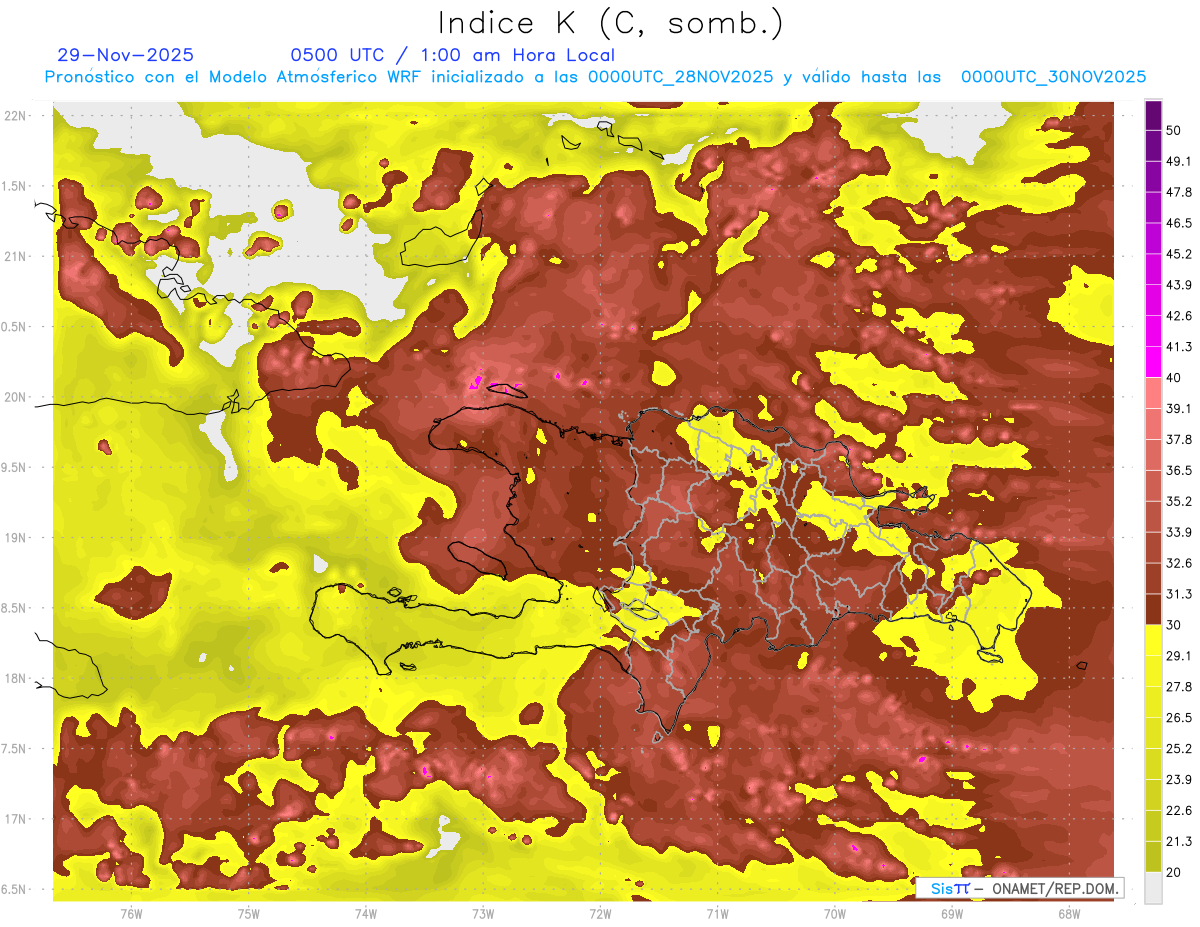1200x927 pixels.
Task: Click the colorbar value '33.9'
Action: (x=1179, y=532)
